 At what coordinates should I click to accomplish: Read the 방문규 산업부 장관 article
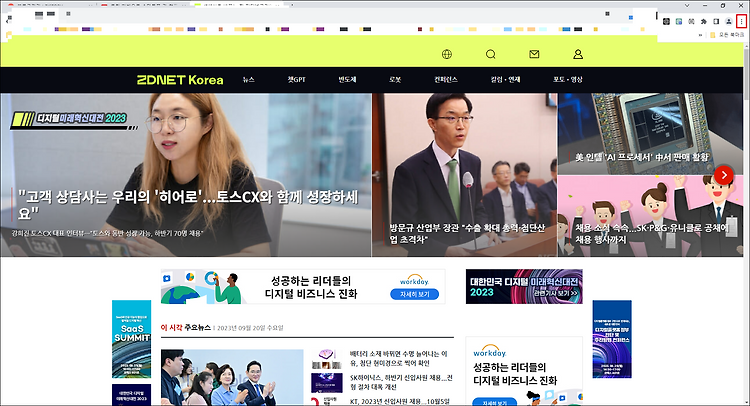(x=467, y=233)
